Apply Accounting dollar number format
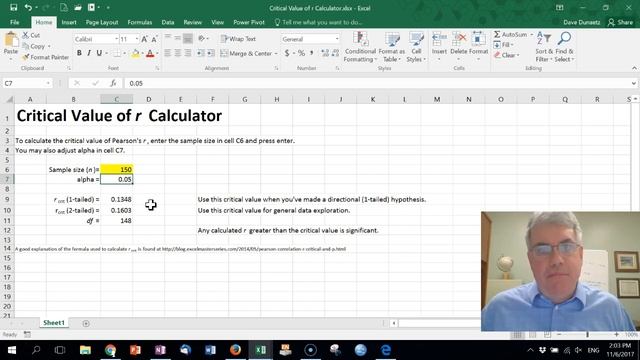The width and height of the screenshot is (640, 360). pyautogui.click(x=287, y=53)
